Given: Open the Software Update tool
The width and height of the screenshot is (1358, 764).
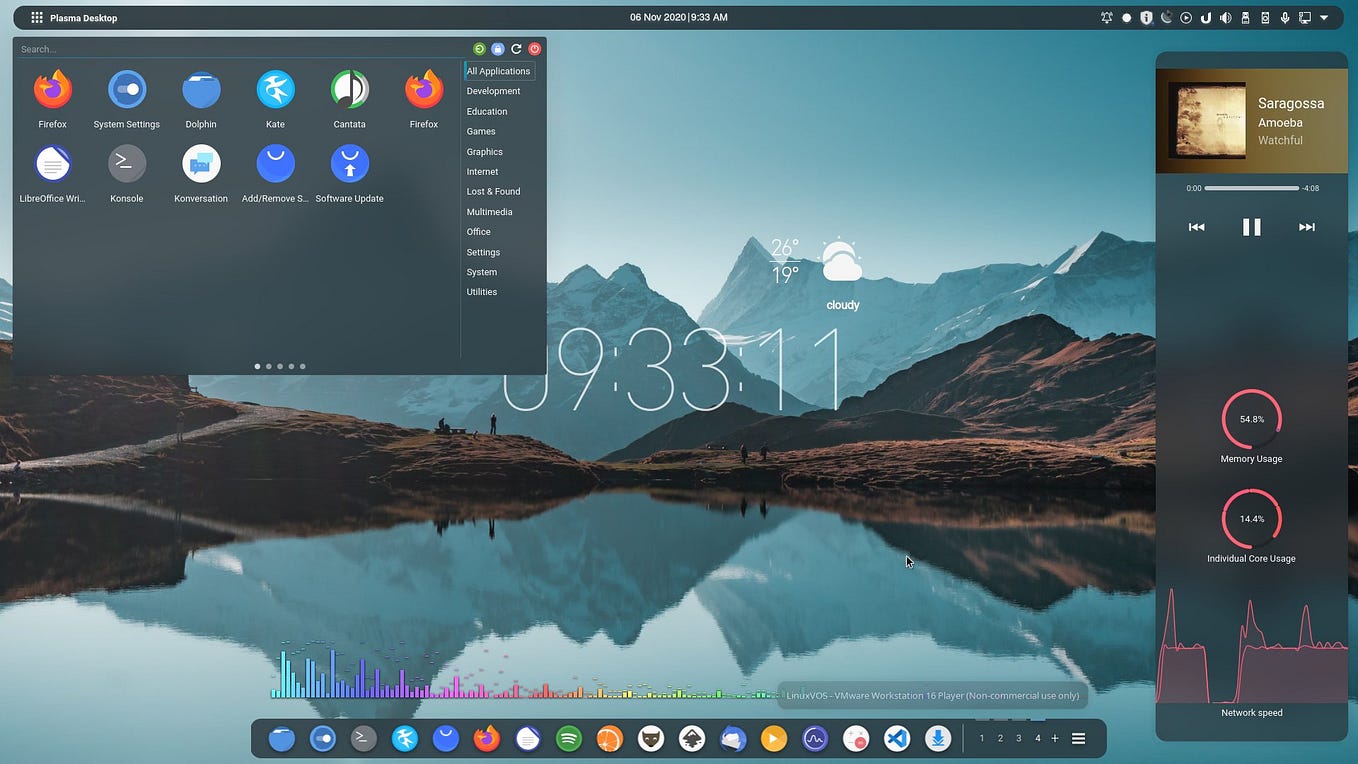Looking at the screenshot, I should click(x=349, y=163).
